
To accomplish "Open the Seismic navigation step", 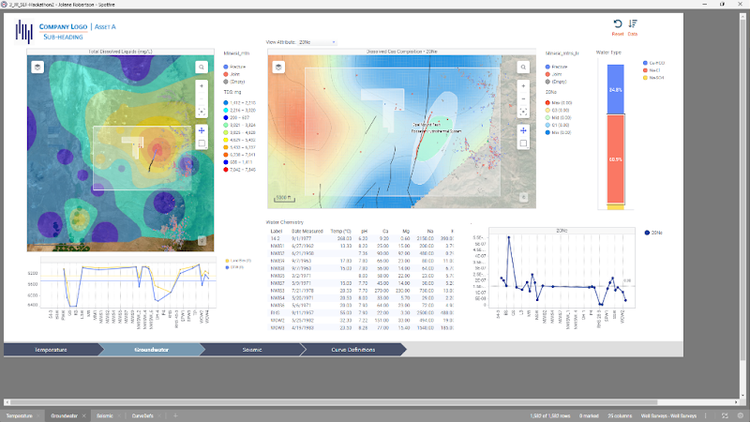I will pyautogui.click(x=252, y=350).
